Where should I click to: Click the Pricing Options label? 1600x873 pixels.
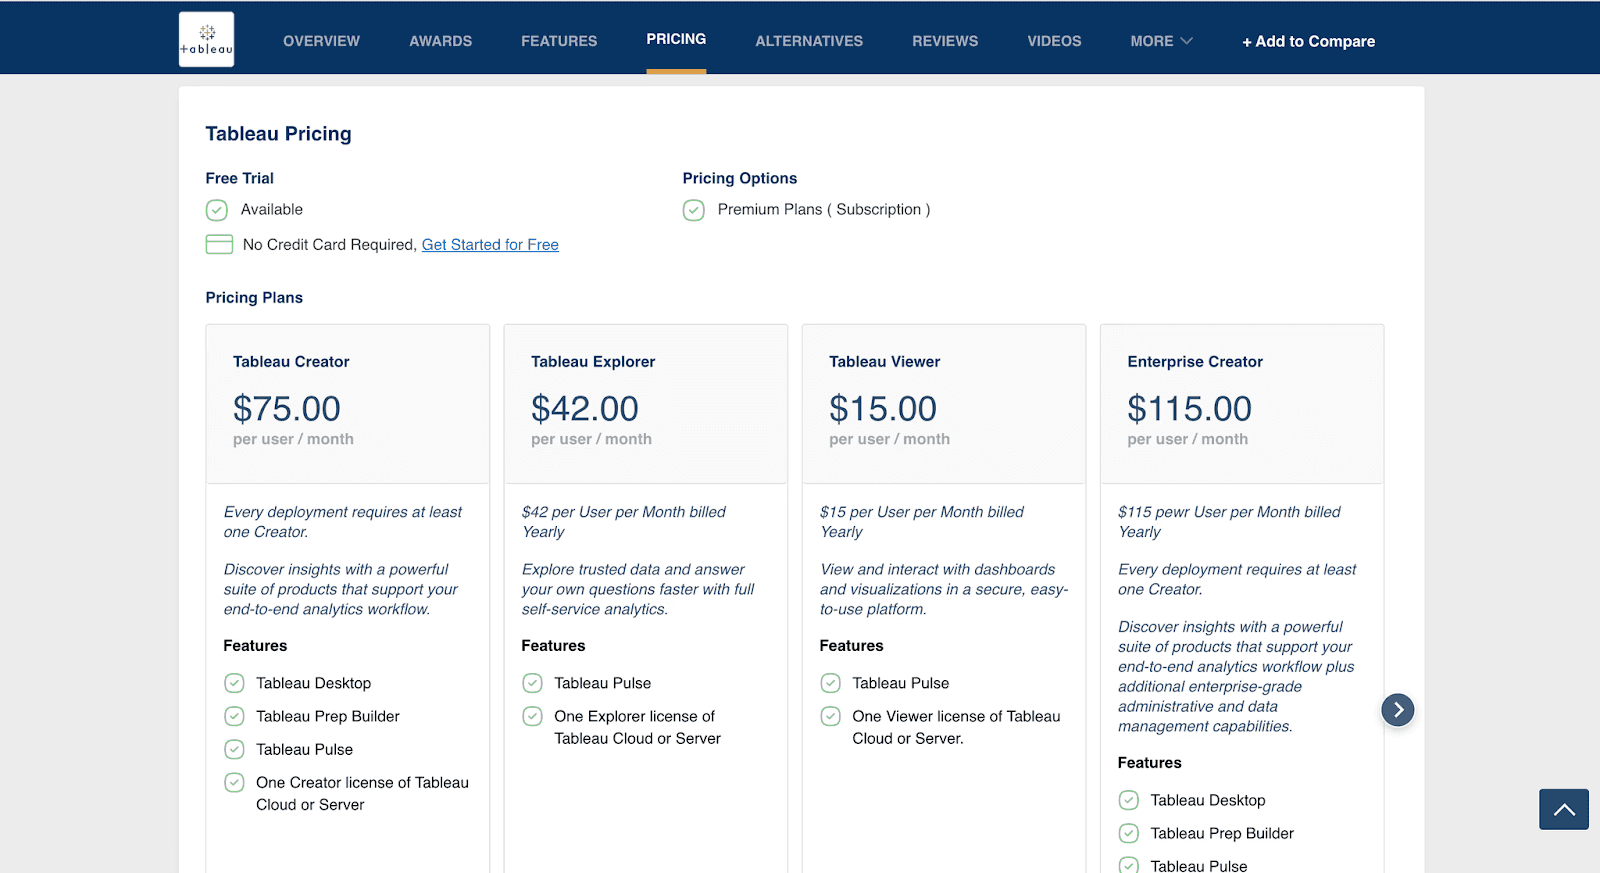tap(740, 178)
